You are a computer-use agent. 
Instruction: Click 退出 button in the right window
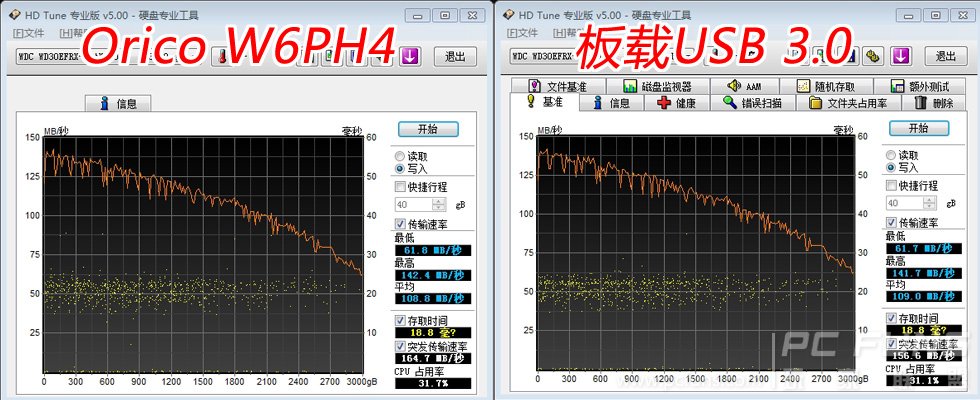tap(946, 56)
